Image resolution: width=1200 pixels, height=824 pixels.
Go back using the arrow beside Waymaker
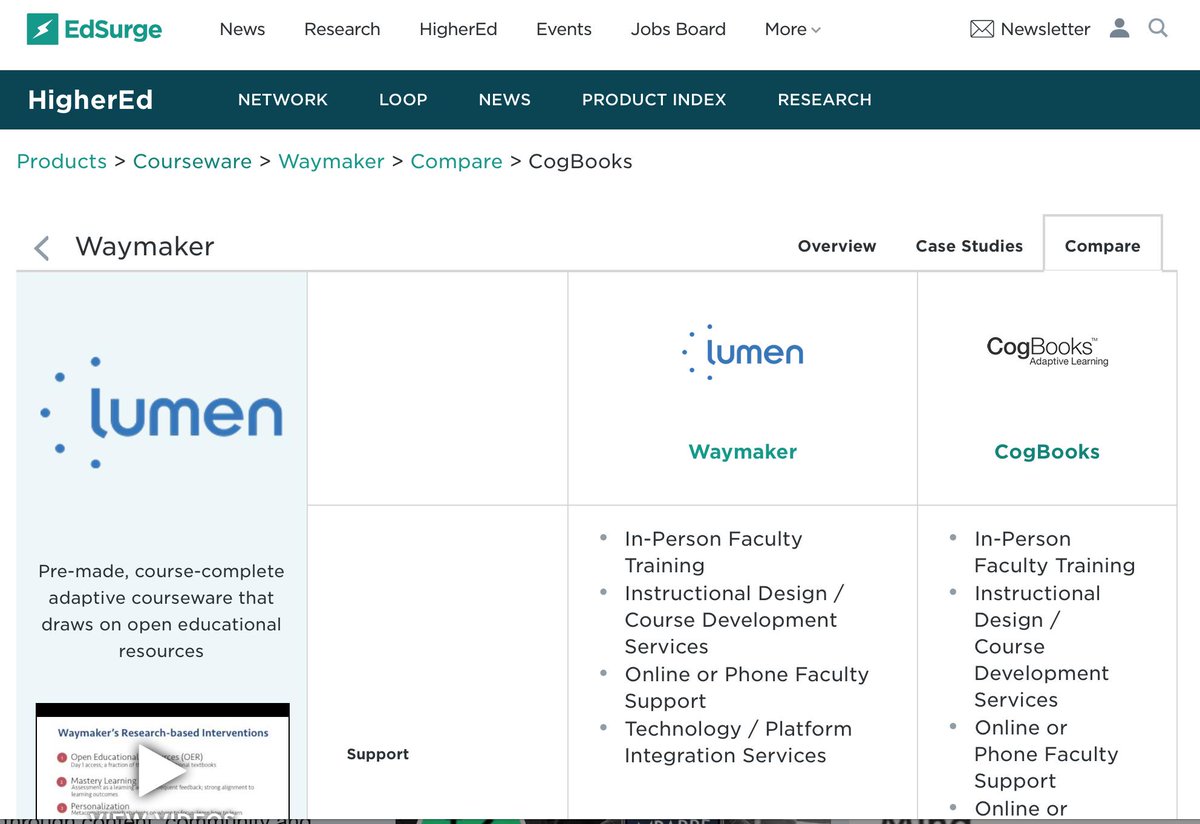(41, 247)
